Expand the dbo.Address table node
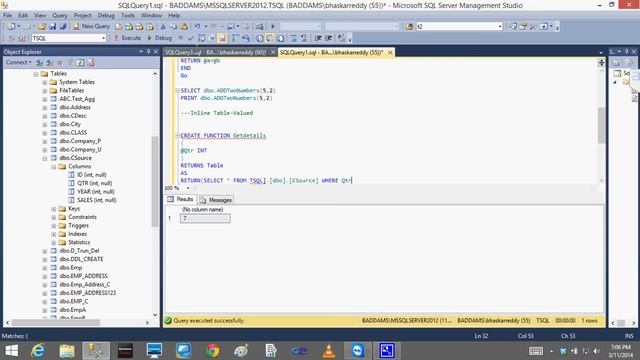The width and height of the screenshot is (640, 360). (x=45, y=107)
